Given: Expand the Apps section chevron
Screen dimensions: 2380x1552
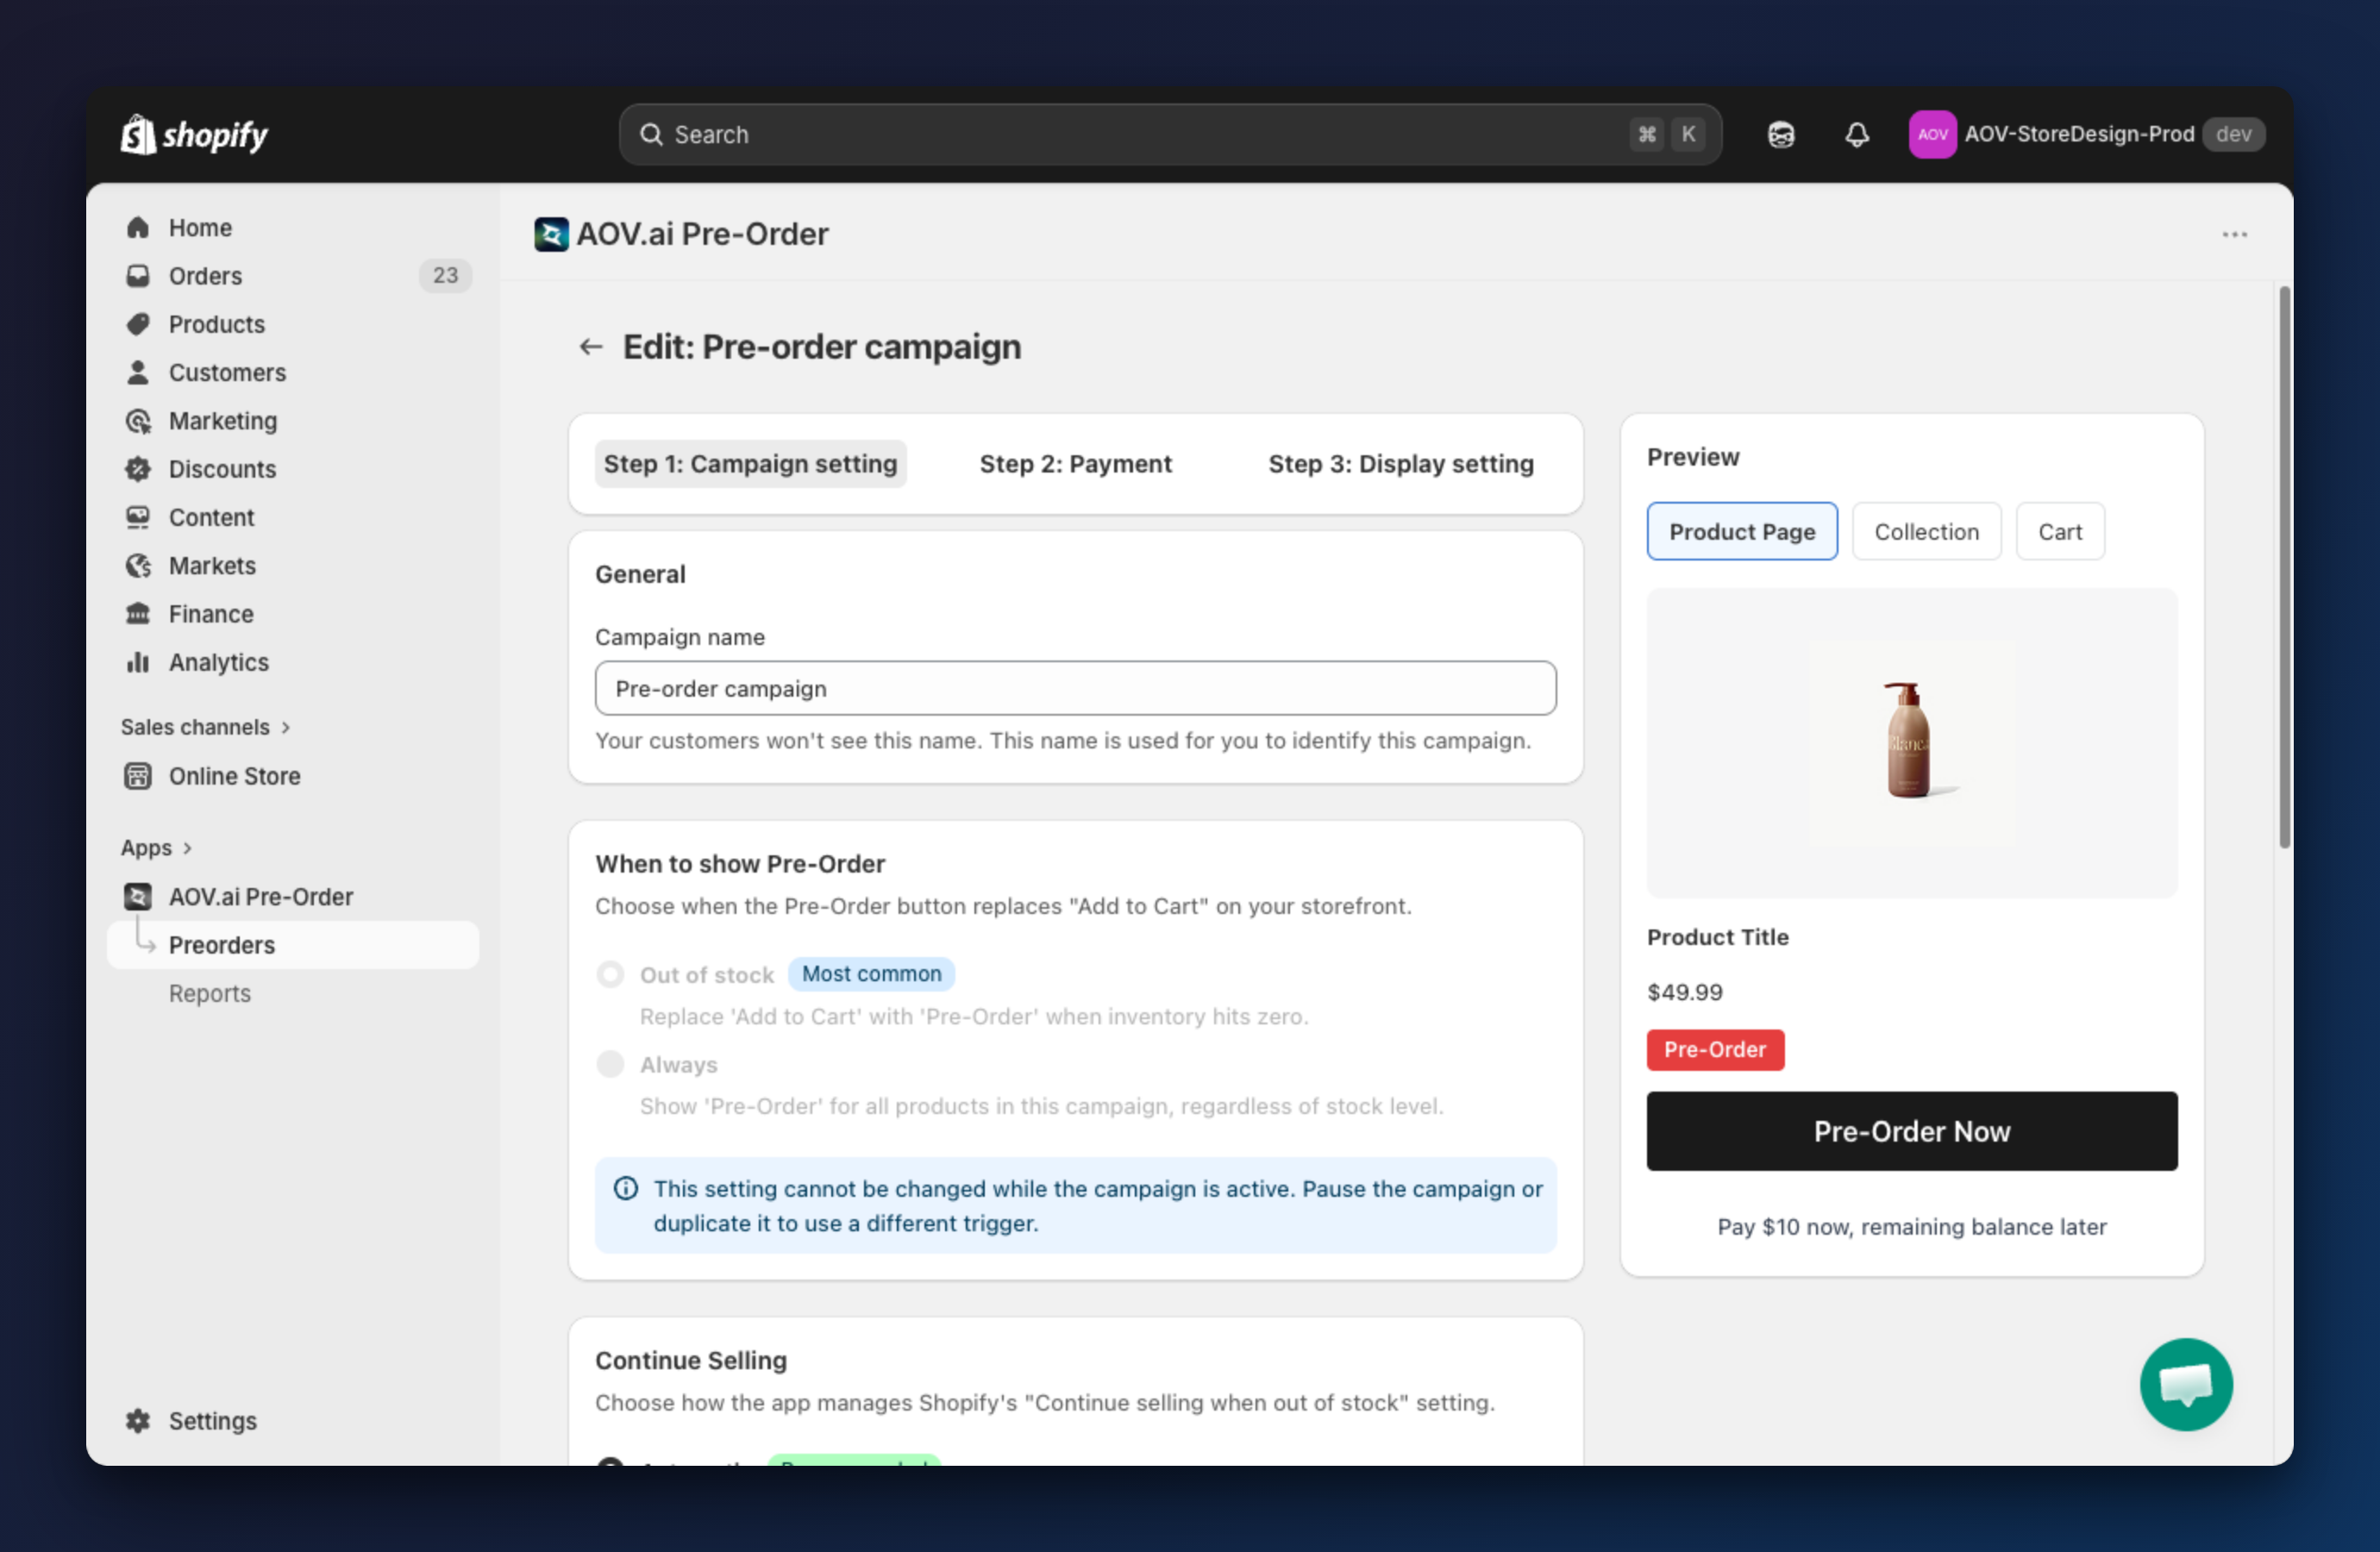Looking at the screenshot, I should point(187,848).
